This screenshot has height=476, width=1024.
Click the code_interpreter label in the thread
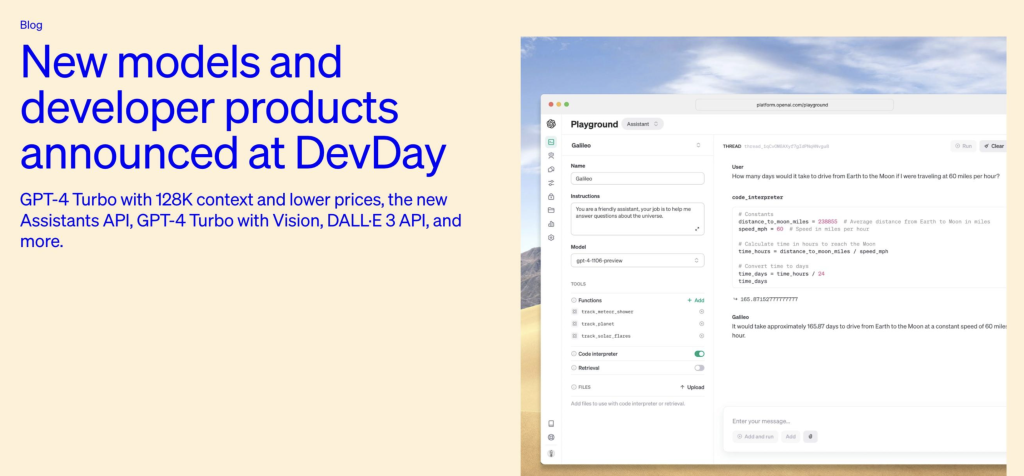click(x=758, y=197)
